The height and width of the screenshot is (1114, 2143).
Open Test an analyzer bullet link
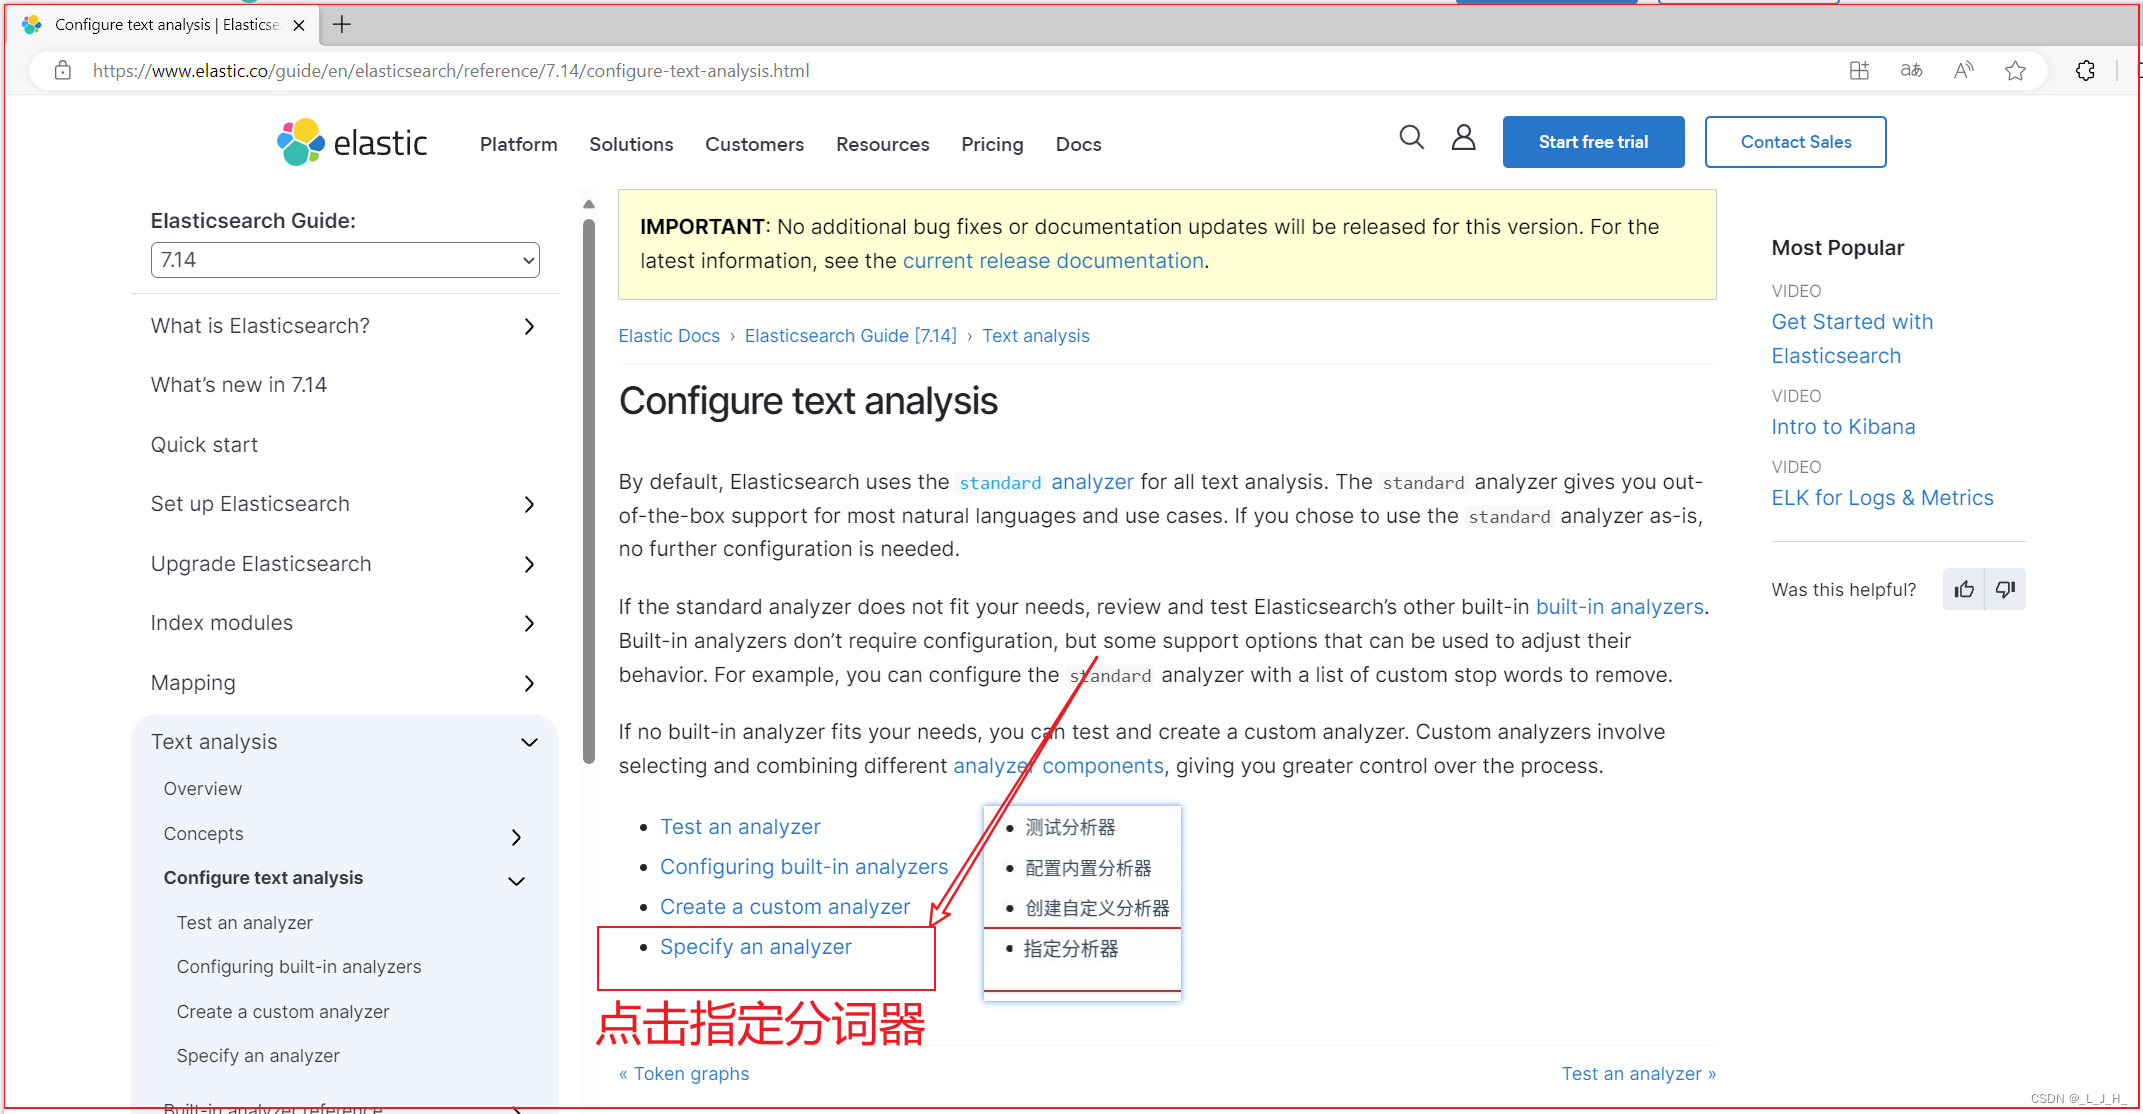tap(740, 827)
